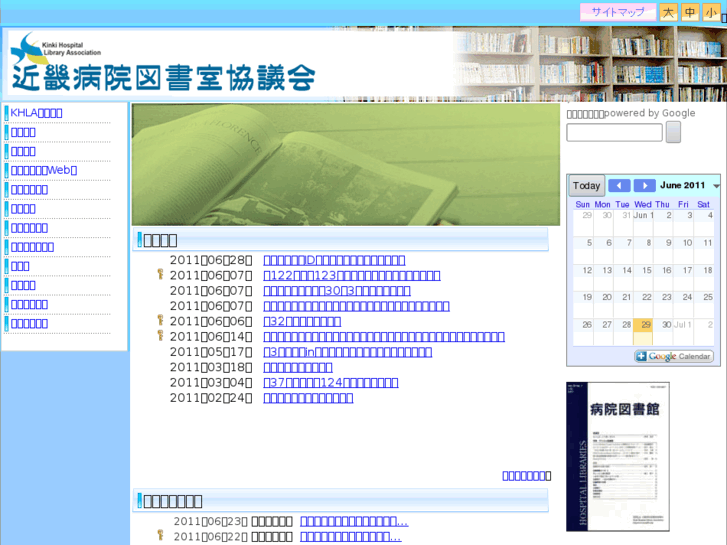Open the news link dated 2011-03-18
The height and width of the screenshot is (545, 727).
[298, 367]
